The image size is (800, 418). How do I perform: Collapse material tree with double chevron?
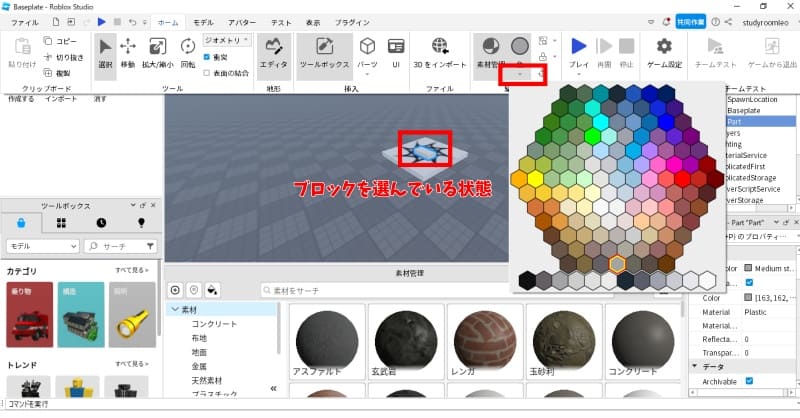273,388
